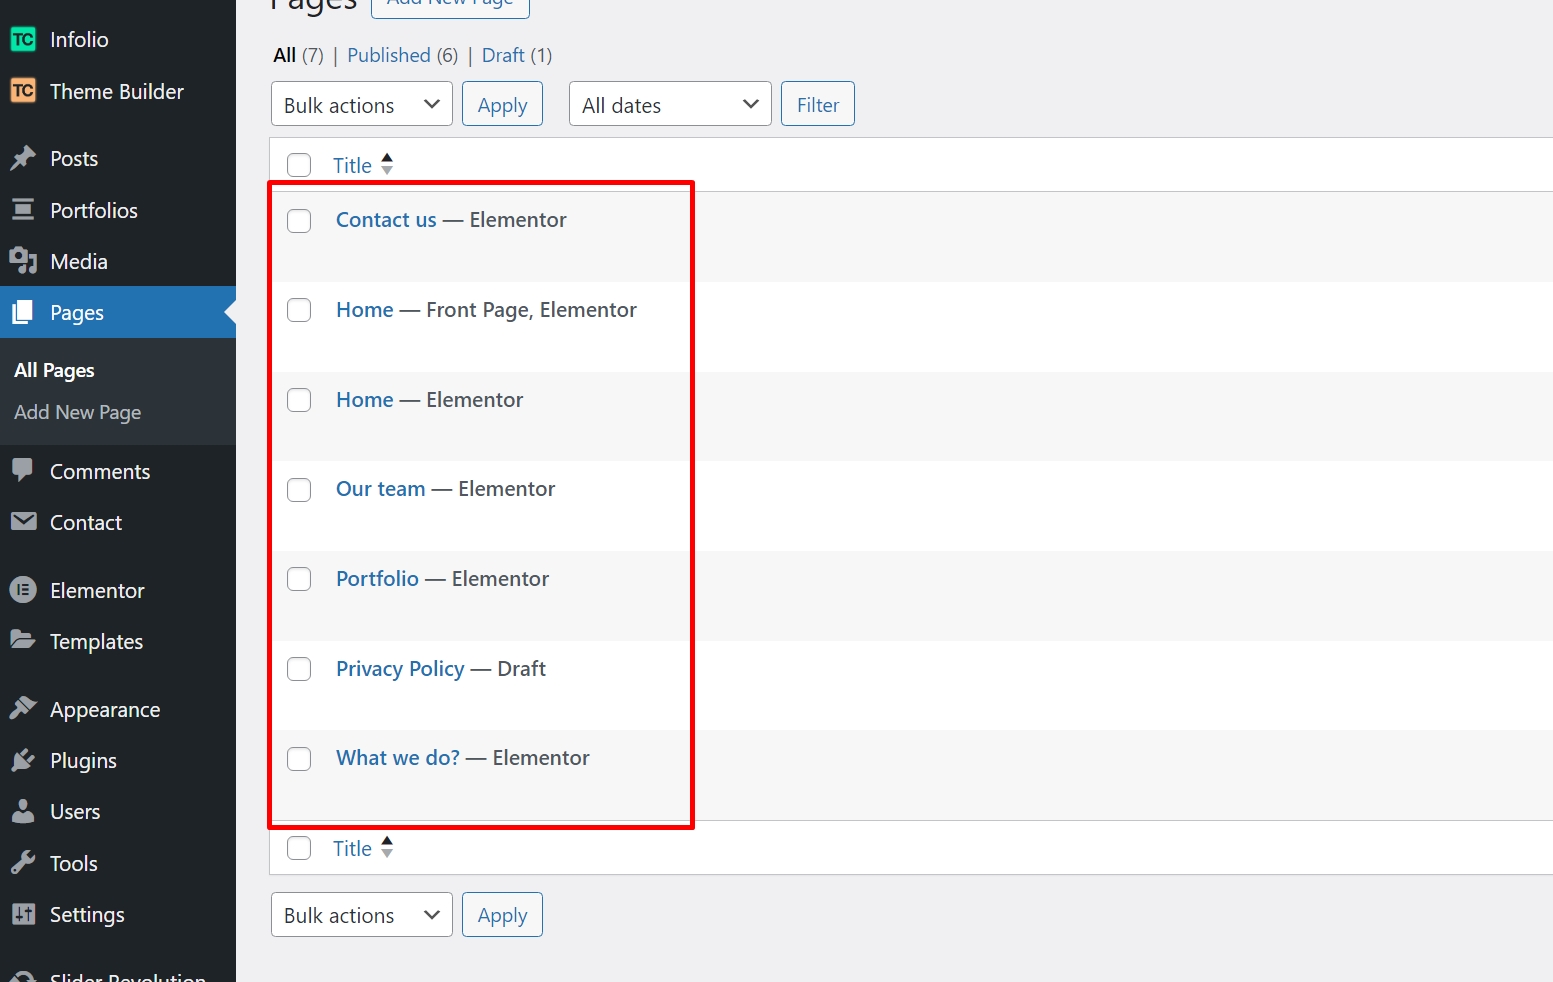Image resolution: width=1553 pixels, height=982 pixels.
Task: Open the Privacy Policy draft link
Action: point(400,669)
